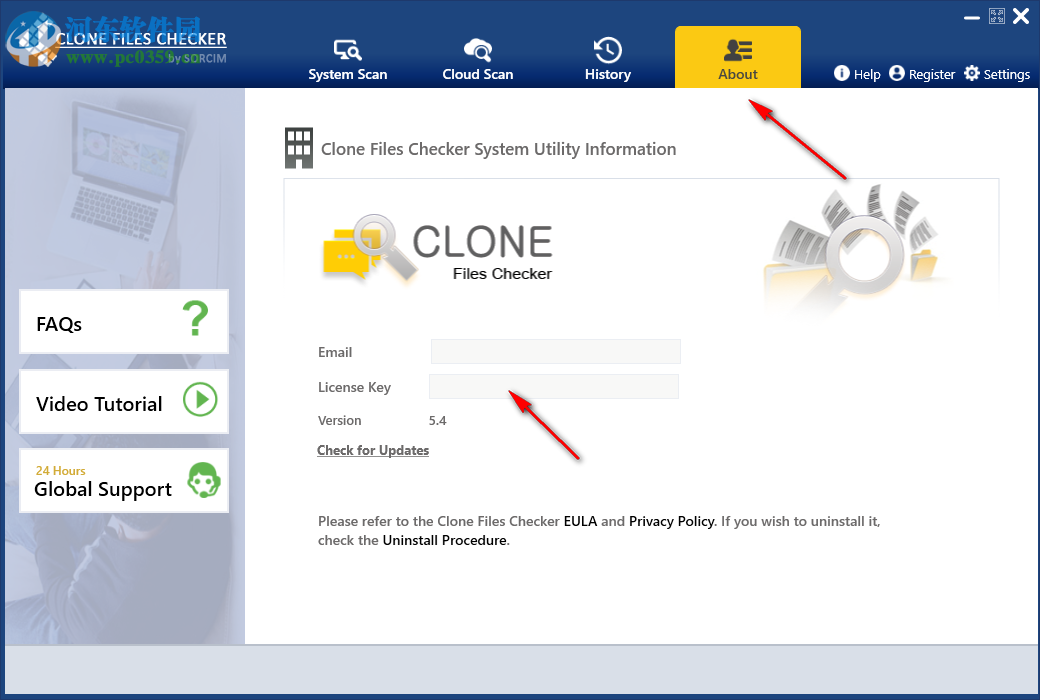Click Check for Updates
This screenshot has width=1040, height=700.
(372, 450)
